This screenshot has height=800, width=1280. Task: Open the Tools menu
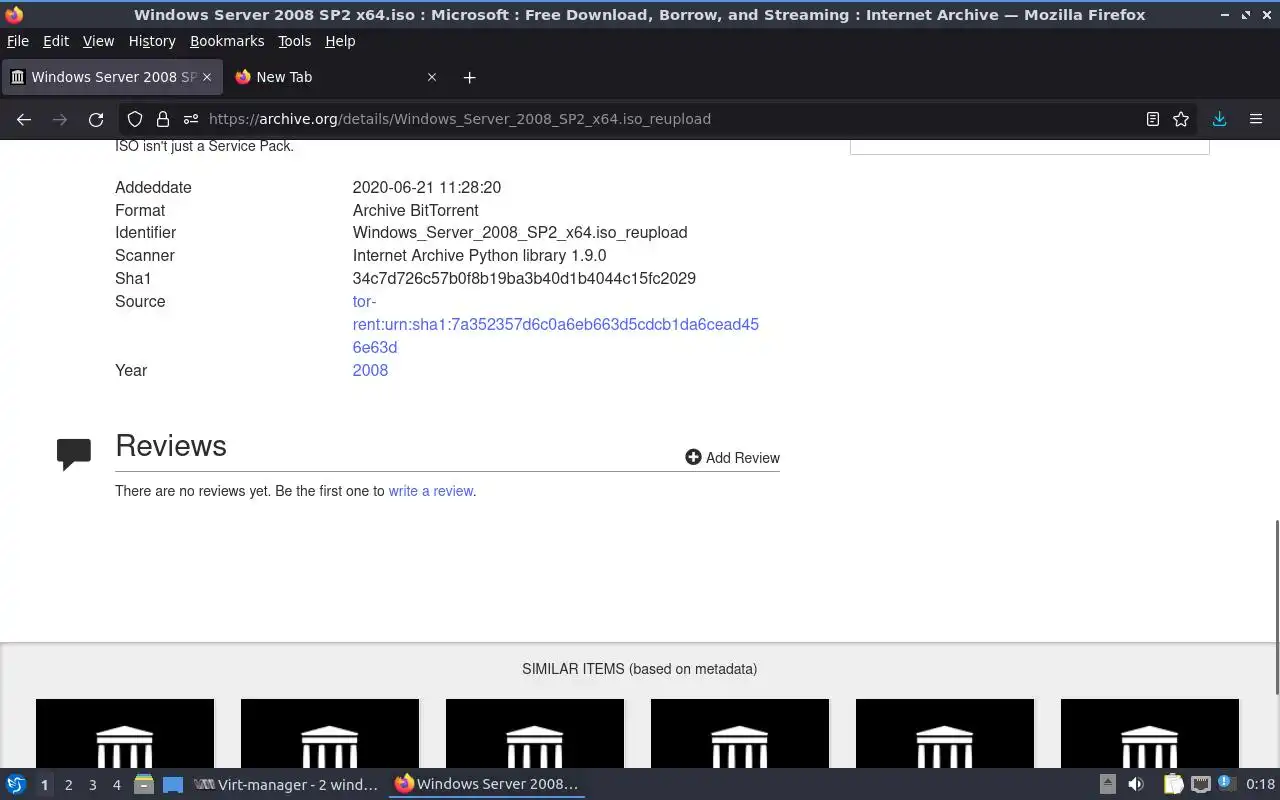(294, 41)
